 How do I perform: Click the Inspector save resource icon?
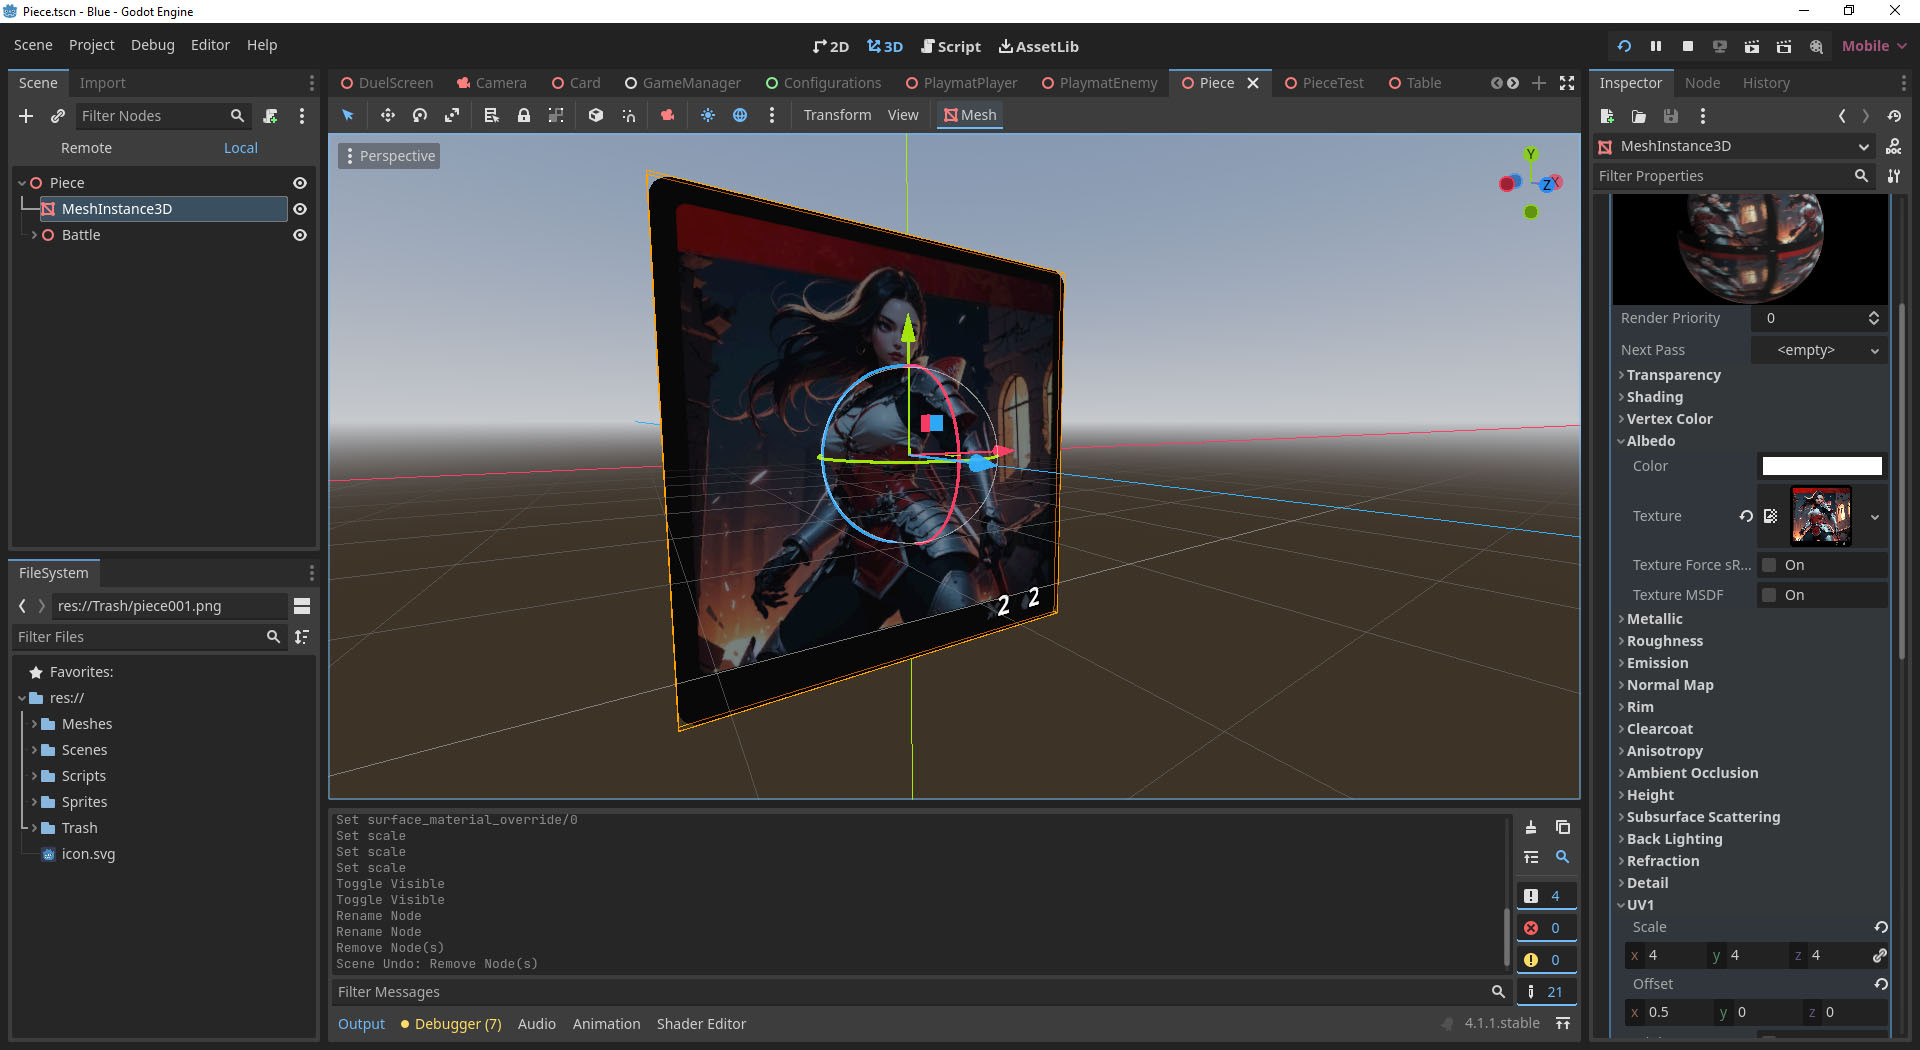1670,116
